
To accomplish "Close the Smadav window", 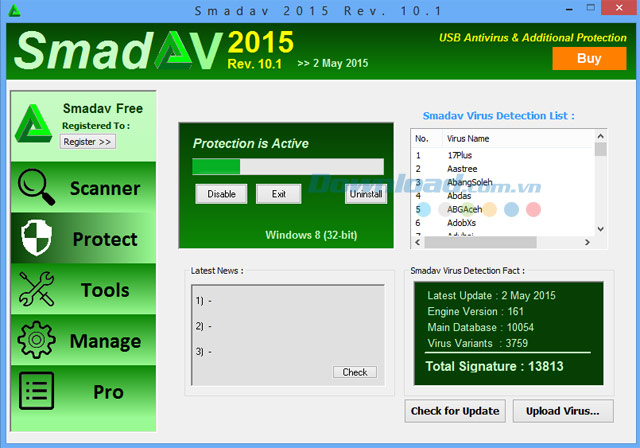I will 619,8.
